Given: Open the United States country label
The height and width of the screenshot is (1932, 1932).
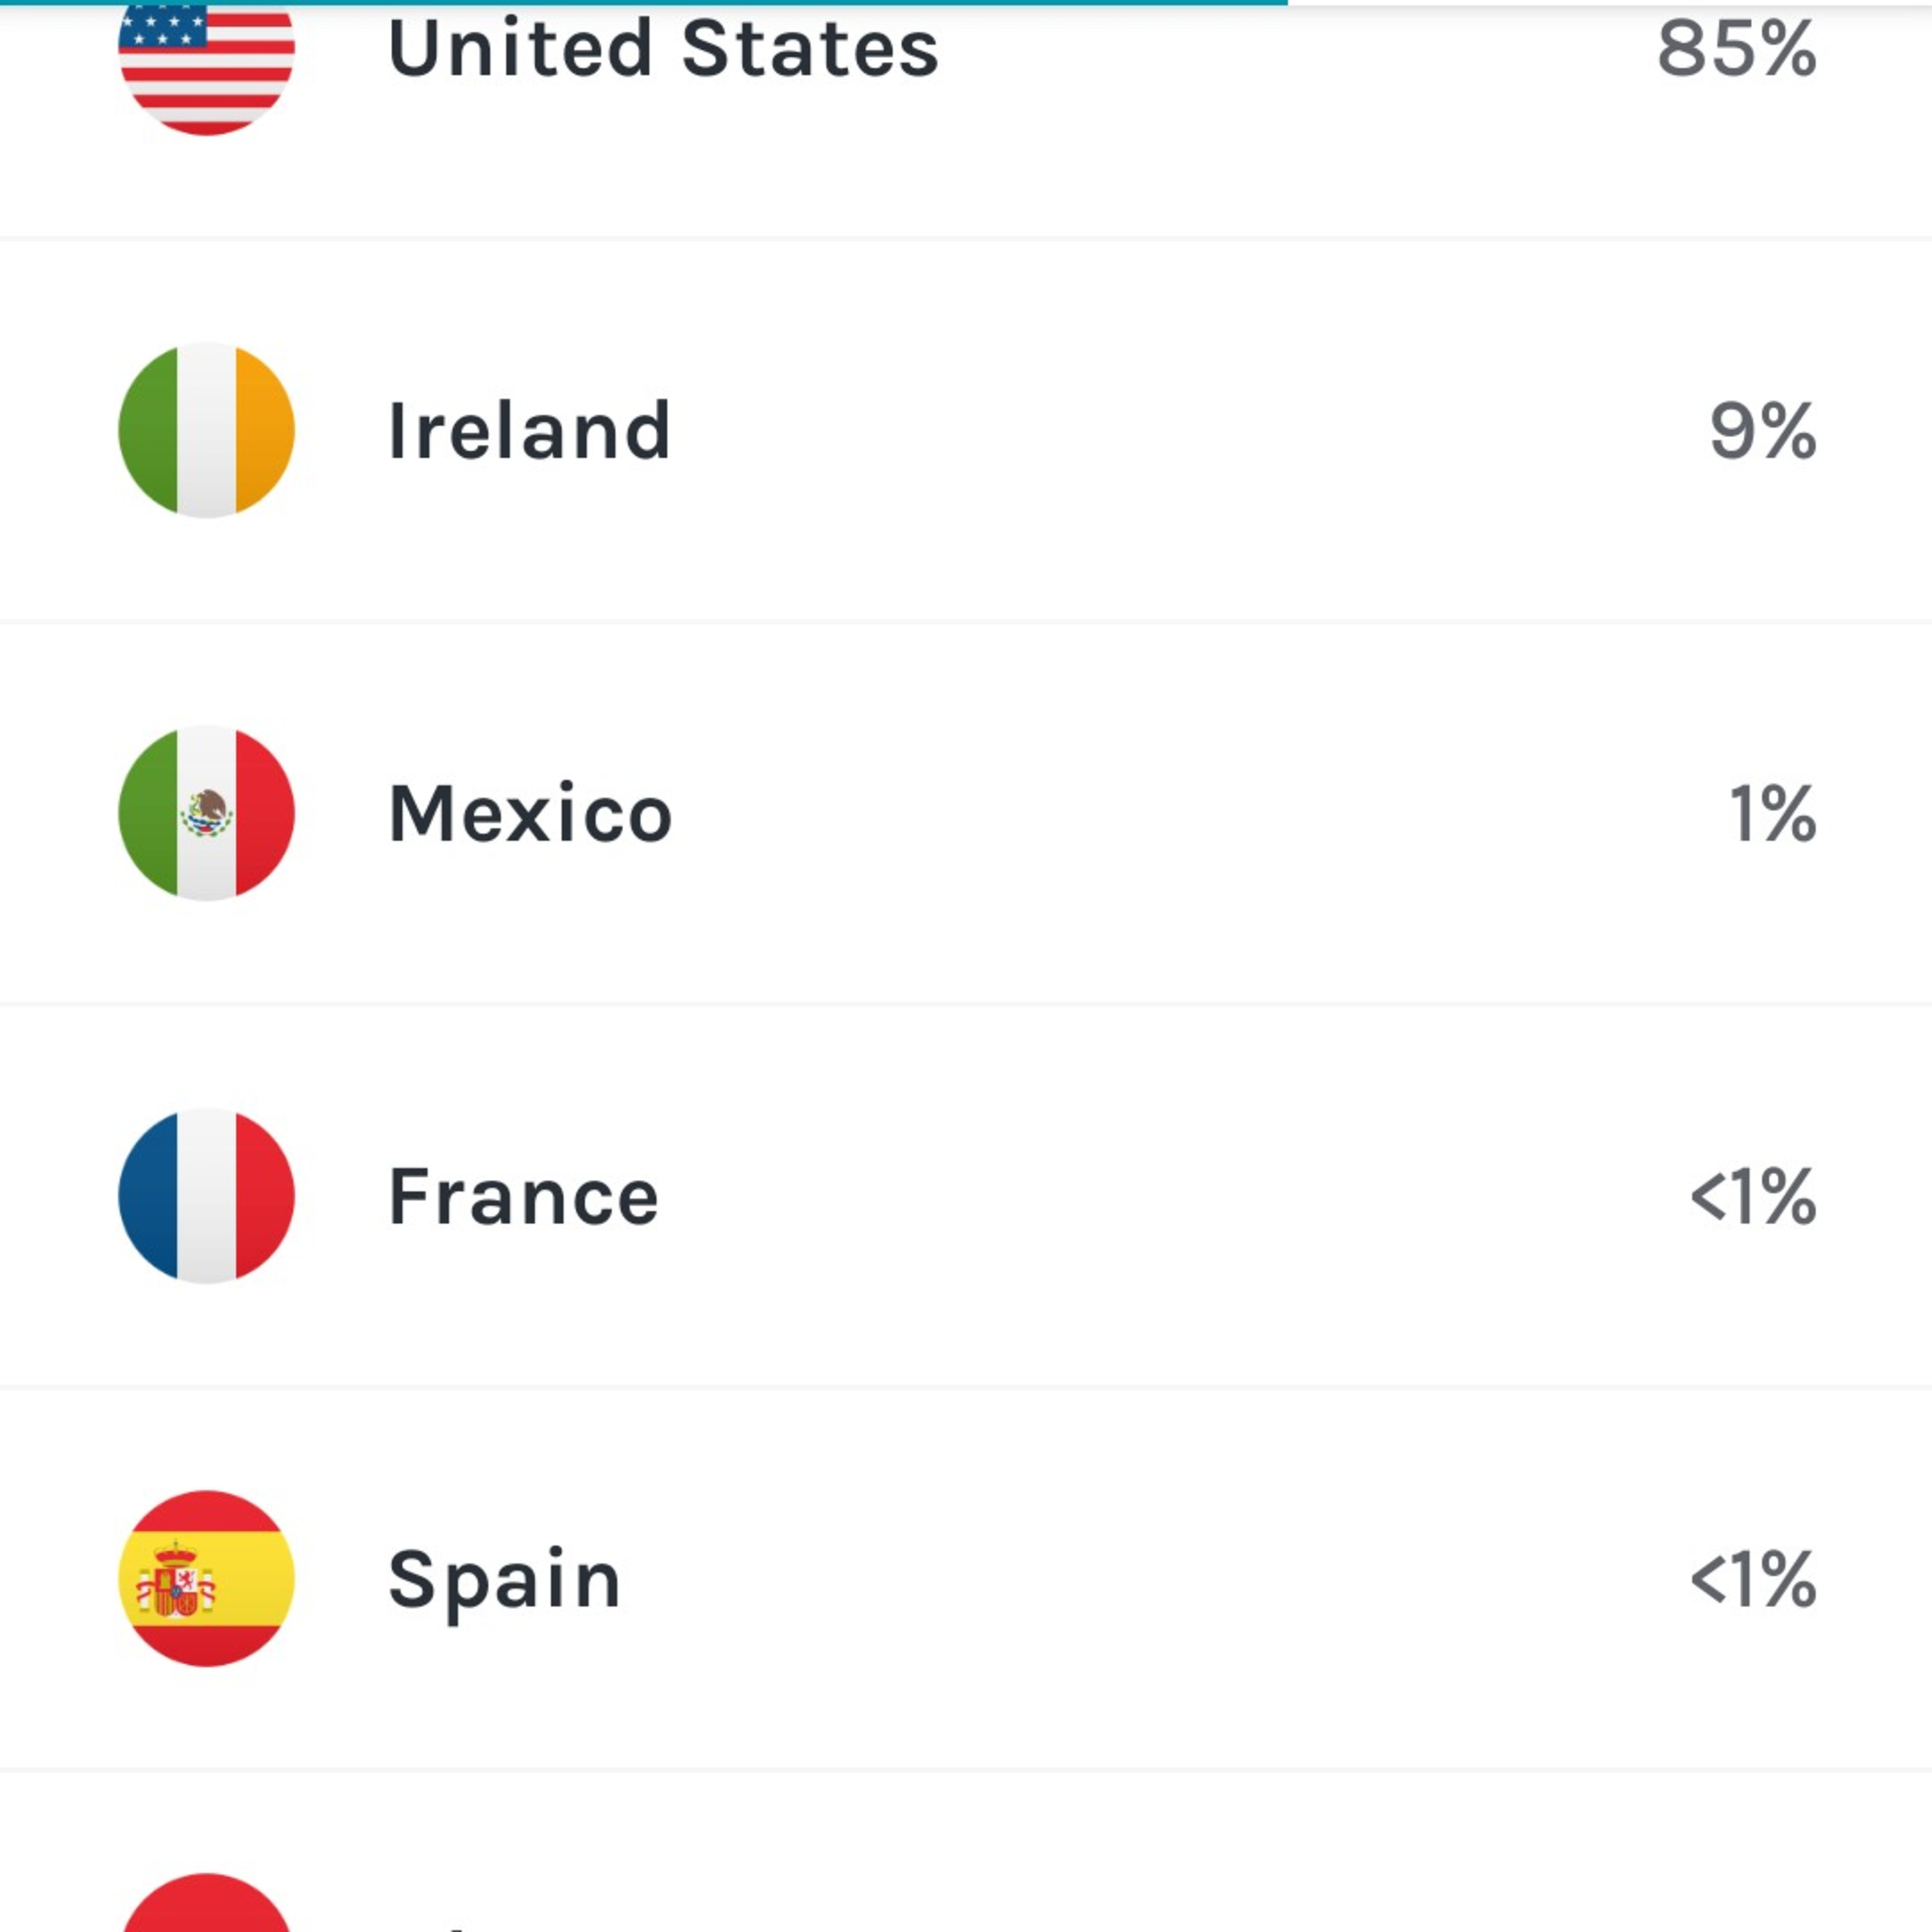Looking at the screenshot, I should [663, 48].
